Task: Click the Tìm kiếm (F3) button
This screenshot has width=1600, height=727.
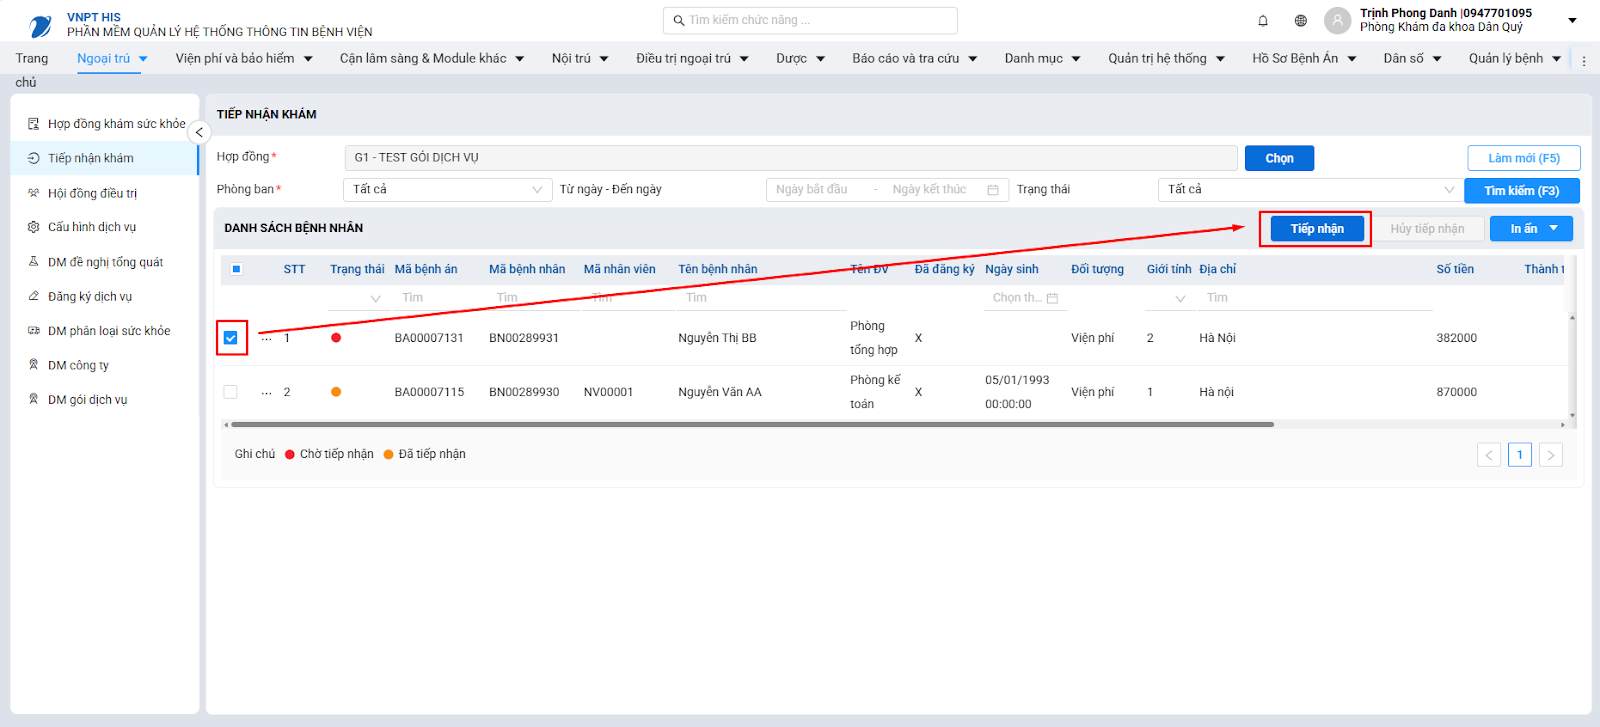Action: tap(1522, 191)
